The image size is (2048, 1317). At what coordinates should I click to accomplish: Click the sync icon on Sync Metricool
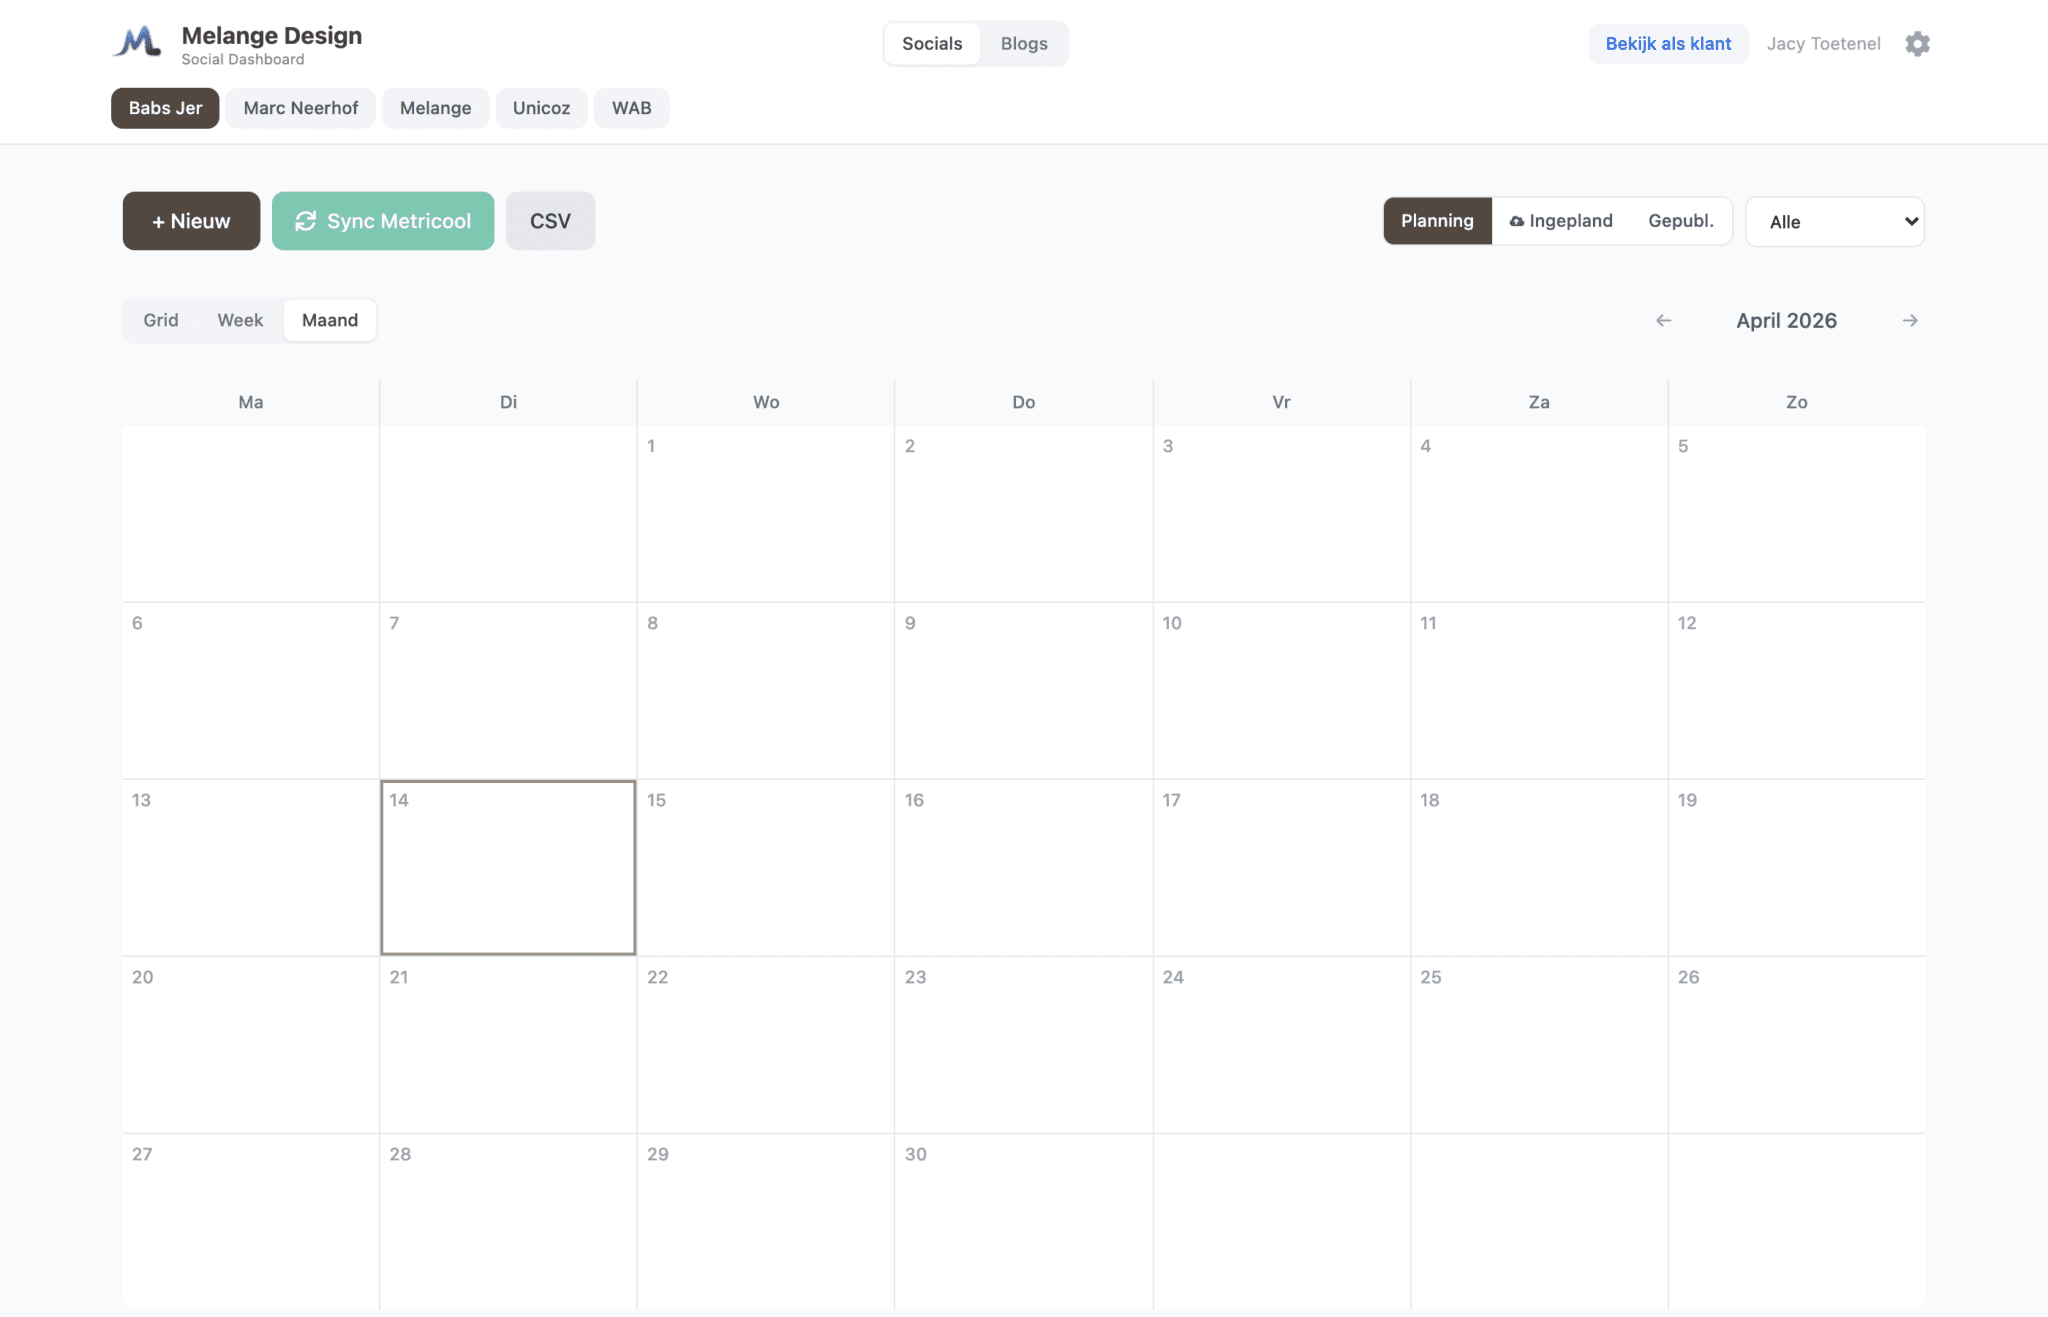[x=307, y=221]
